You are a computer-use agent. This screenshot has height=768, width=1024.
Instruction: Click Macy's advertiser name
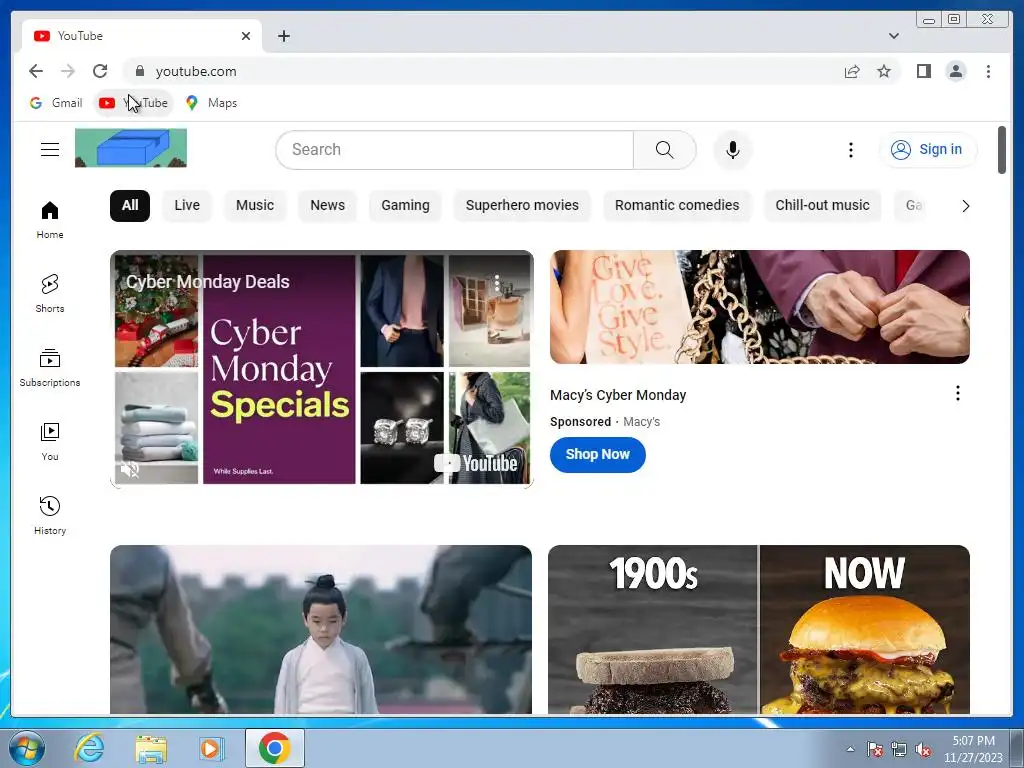(x=641, y=422)
